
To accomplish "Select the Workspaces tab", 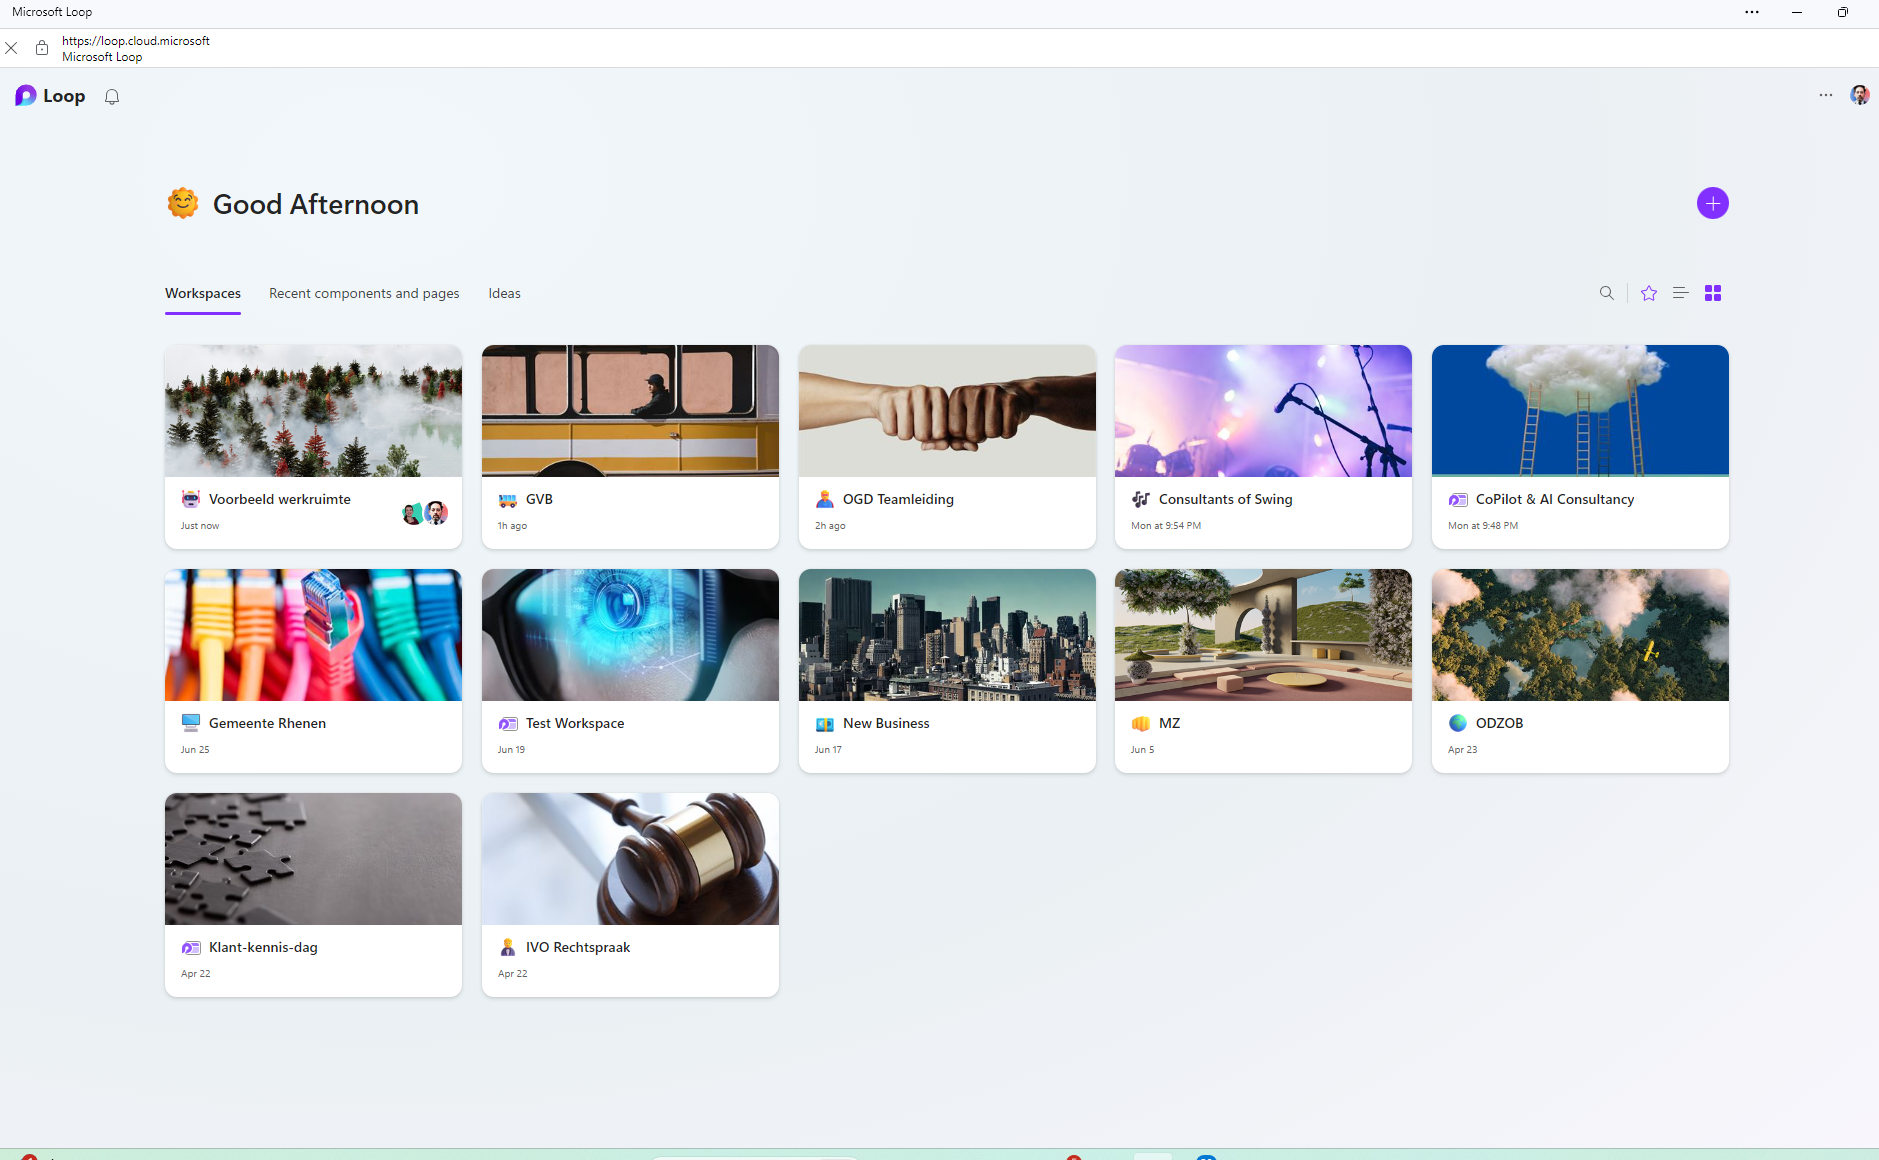I will (x=203, y=293).
